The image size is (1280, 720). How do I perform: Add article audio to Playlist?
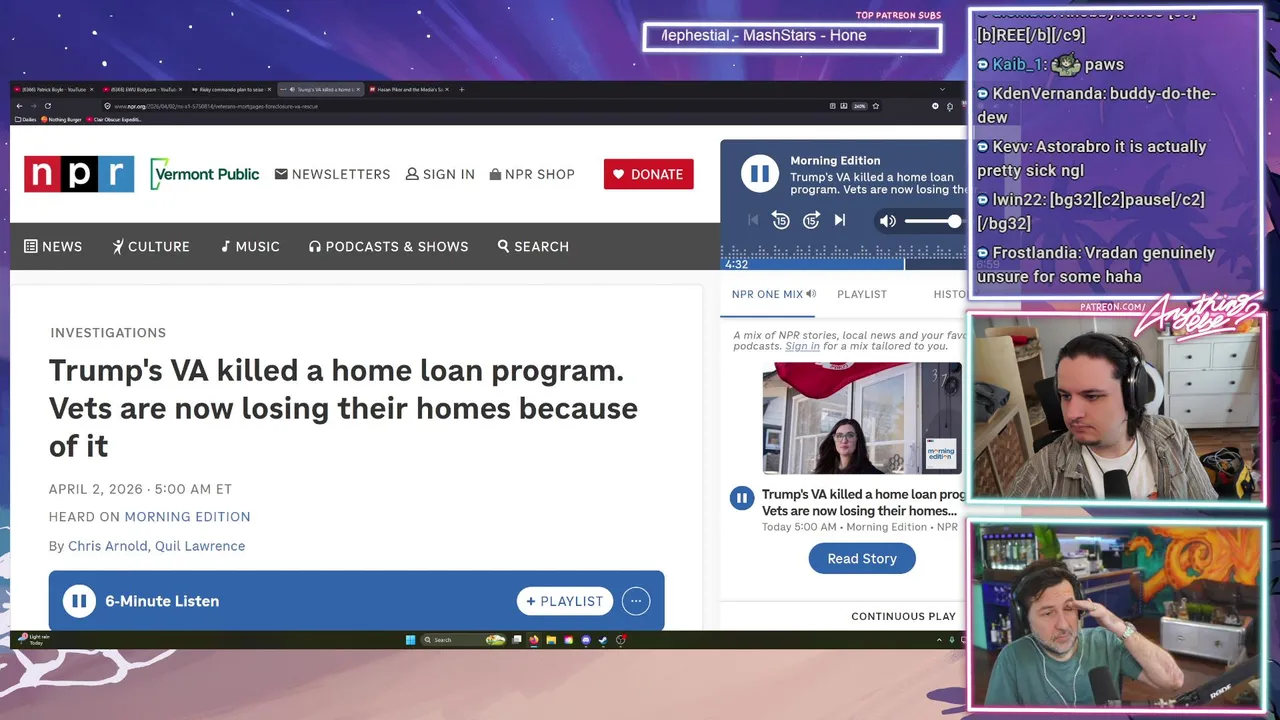click(565, 601)
